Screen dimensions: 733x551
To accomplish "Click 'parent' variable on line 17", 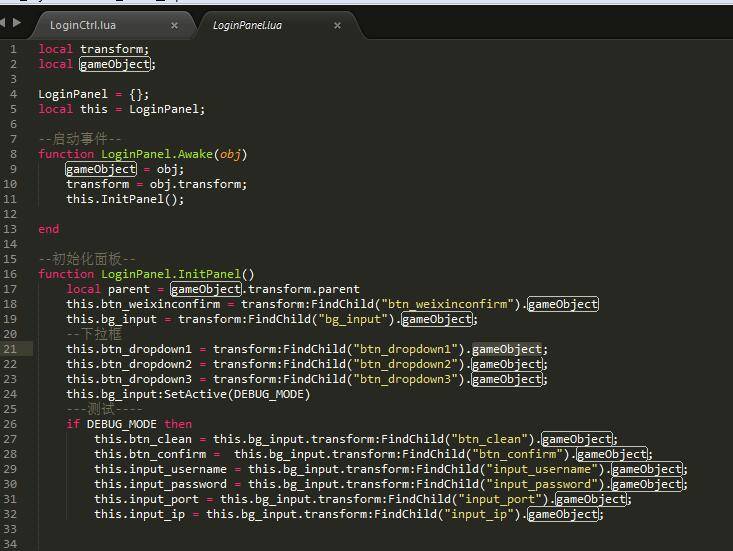I will (129, 289).
